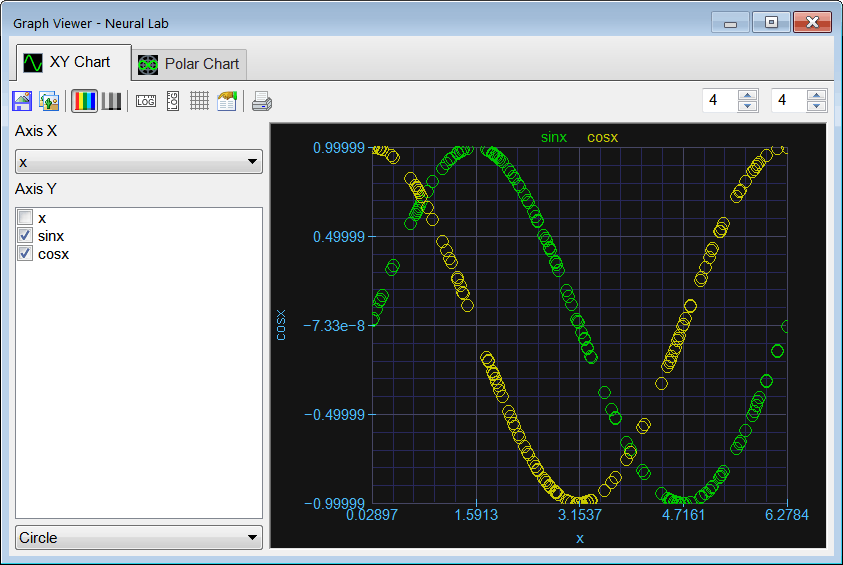Click the x axis title below chart
Image resolution: width=843 pixels, height=565 pixels.
(x=580, y=539)
